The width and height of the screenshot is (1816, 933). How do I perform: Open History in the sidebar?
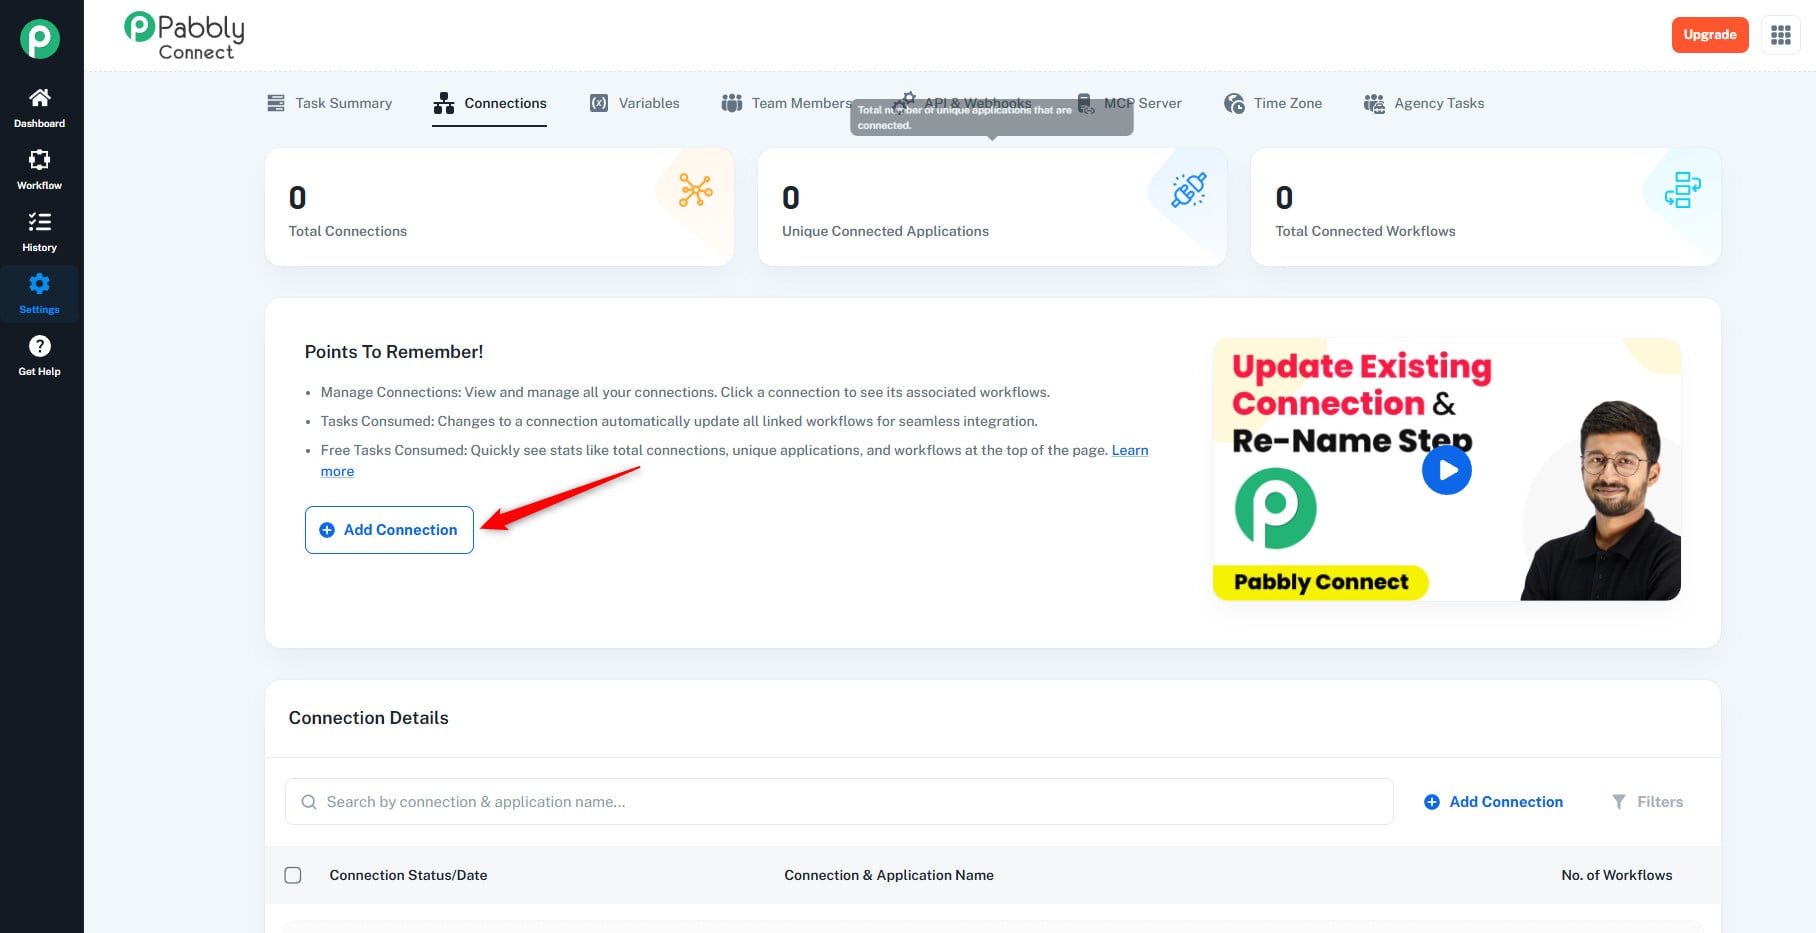[39, 232]
